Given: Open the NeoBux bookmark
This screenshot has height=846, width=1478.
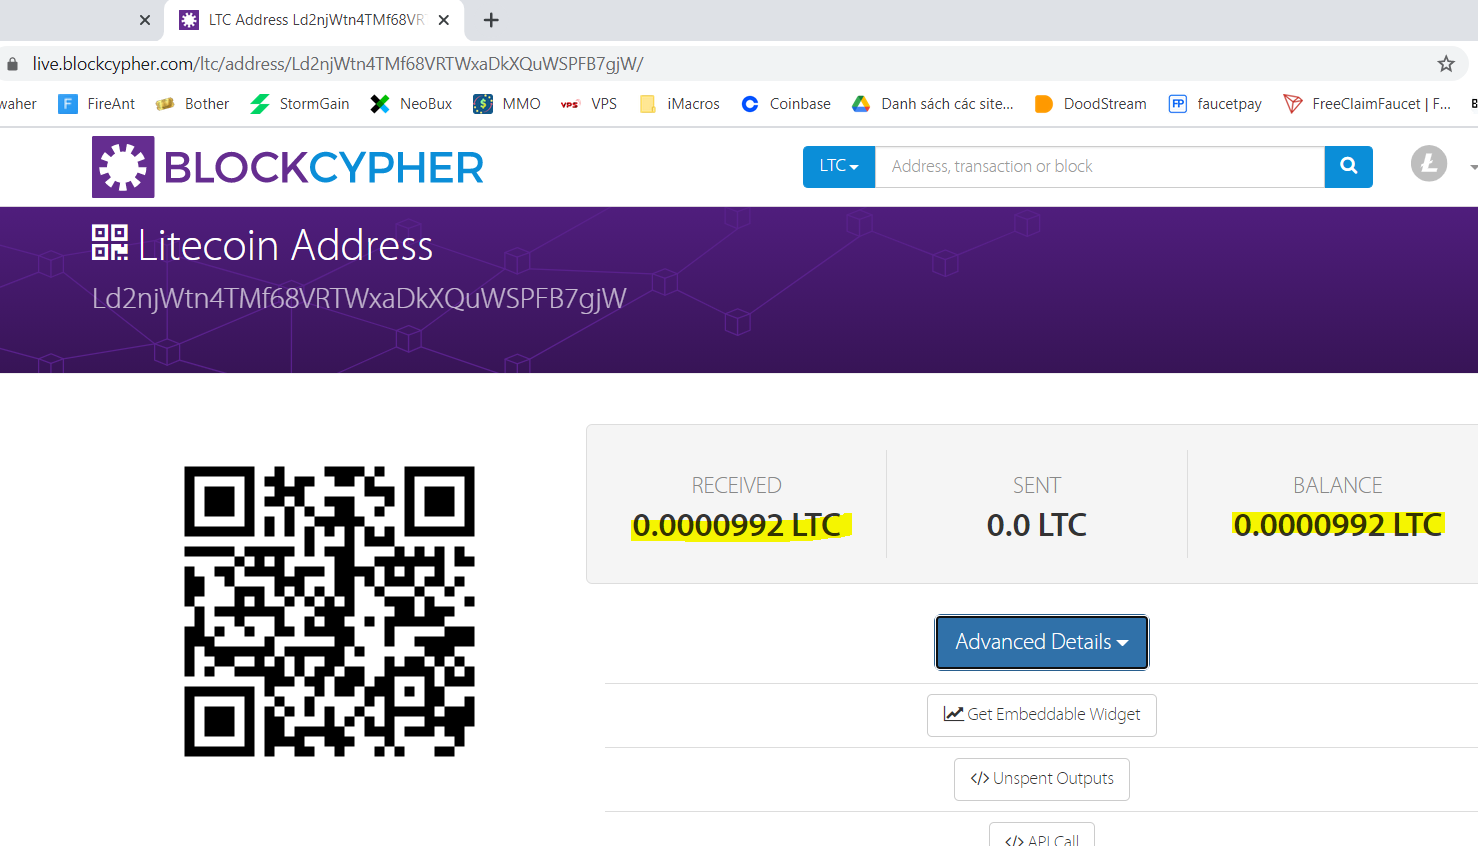Looking at the screenshot, I should coord(411,104).
